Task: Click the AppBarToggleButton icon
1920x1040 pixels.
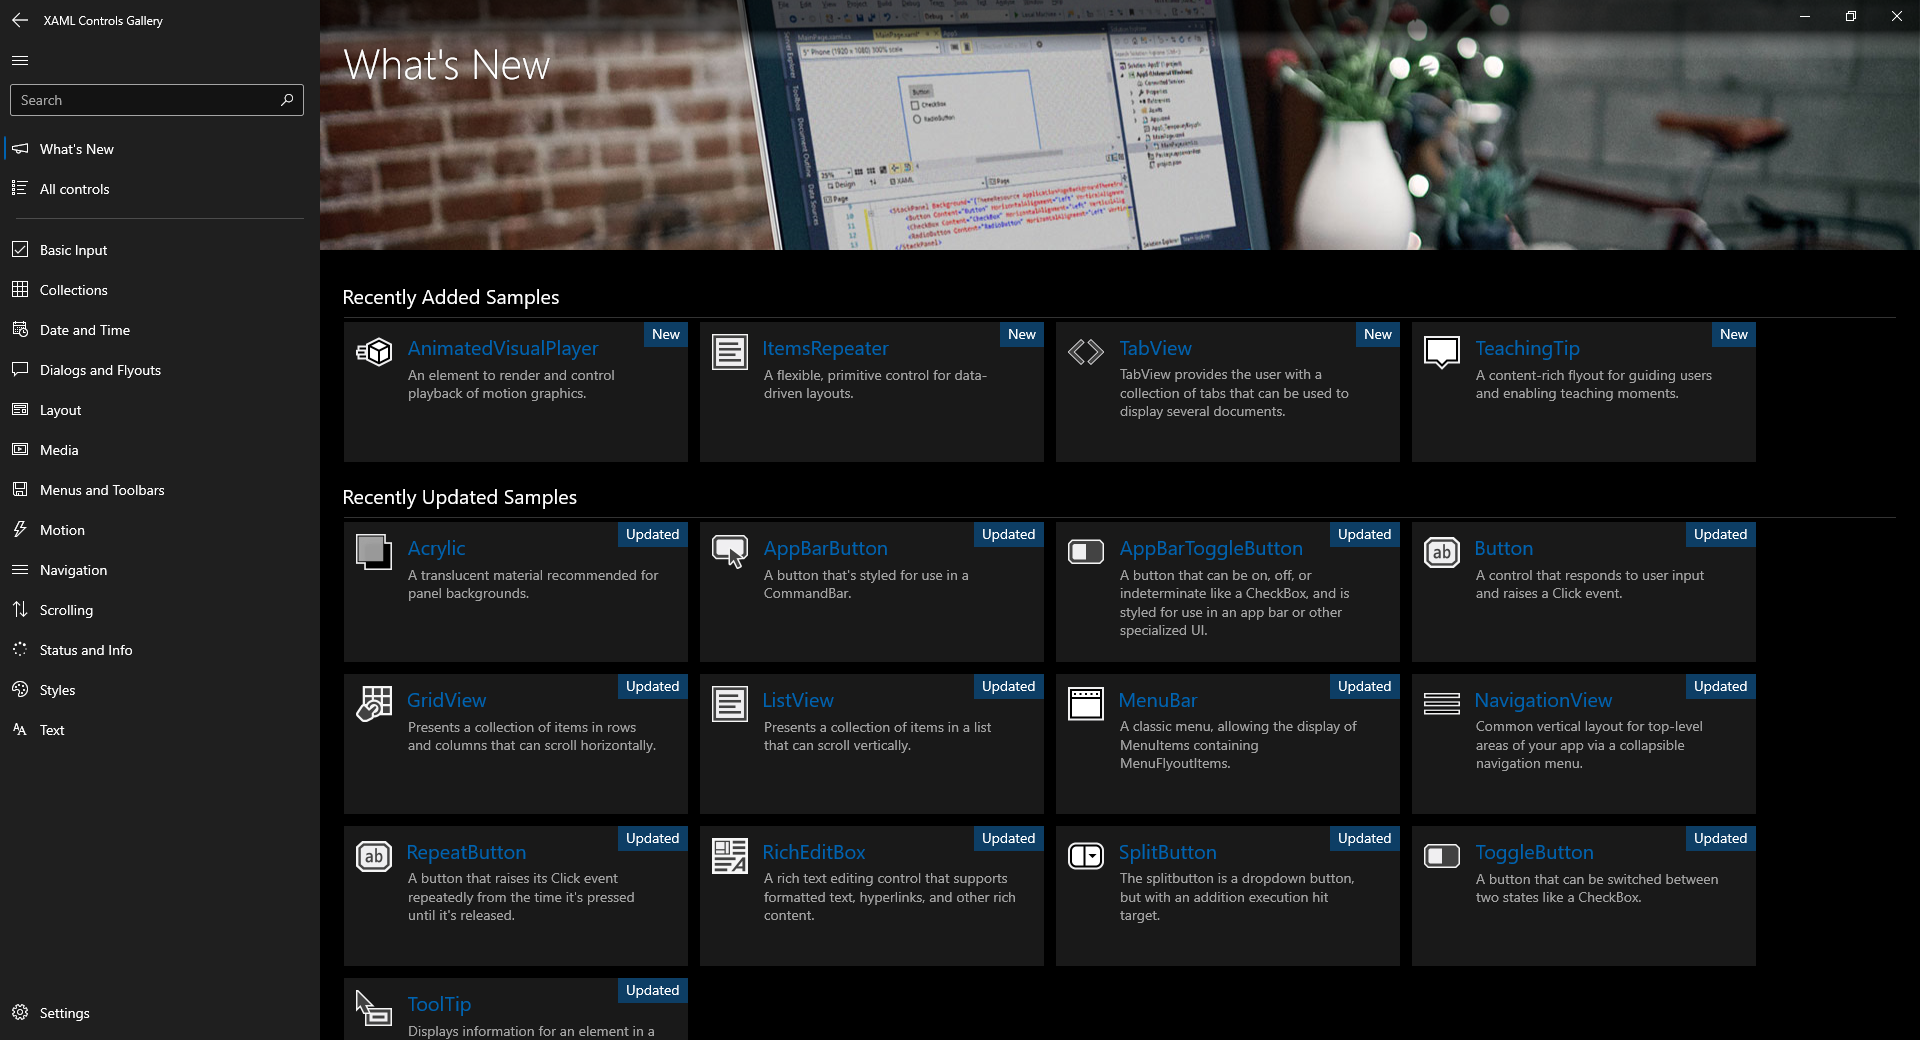Action: tap(1086, 552)
